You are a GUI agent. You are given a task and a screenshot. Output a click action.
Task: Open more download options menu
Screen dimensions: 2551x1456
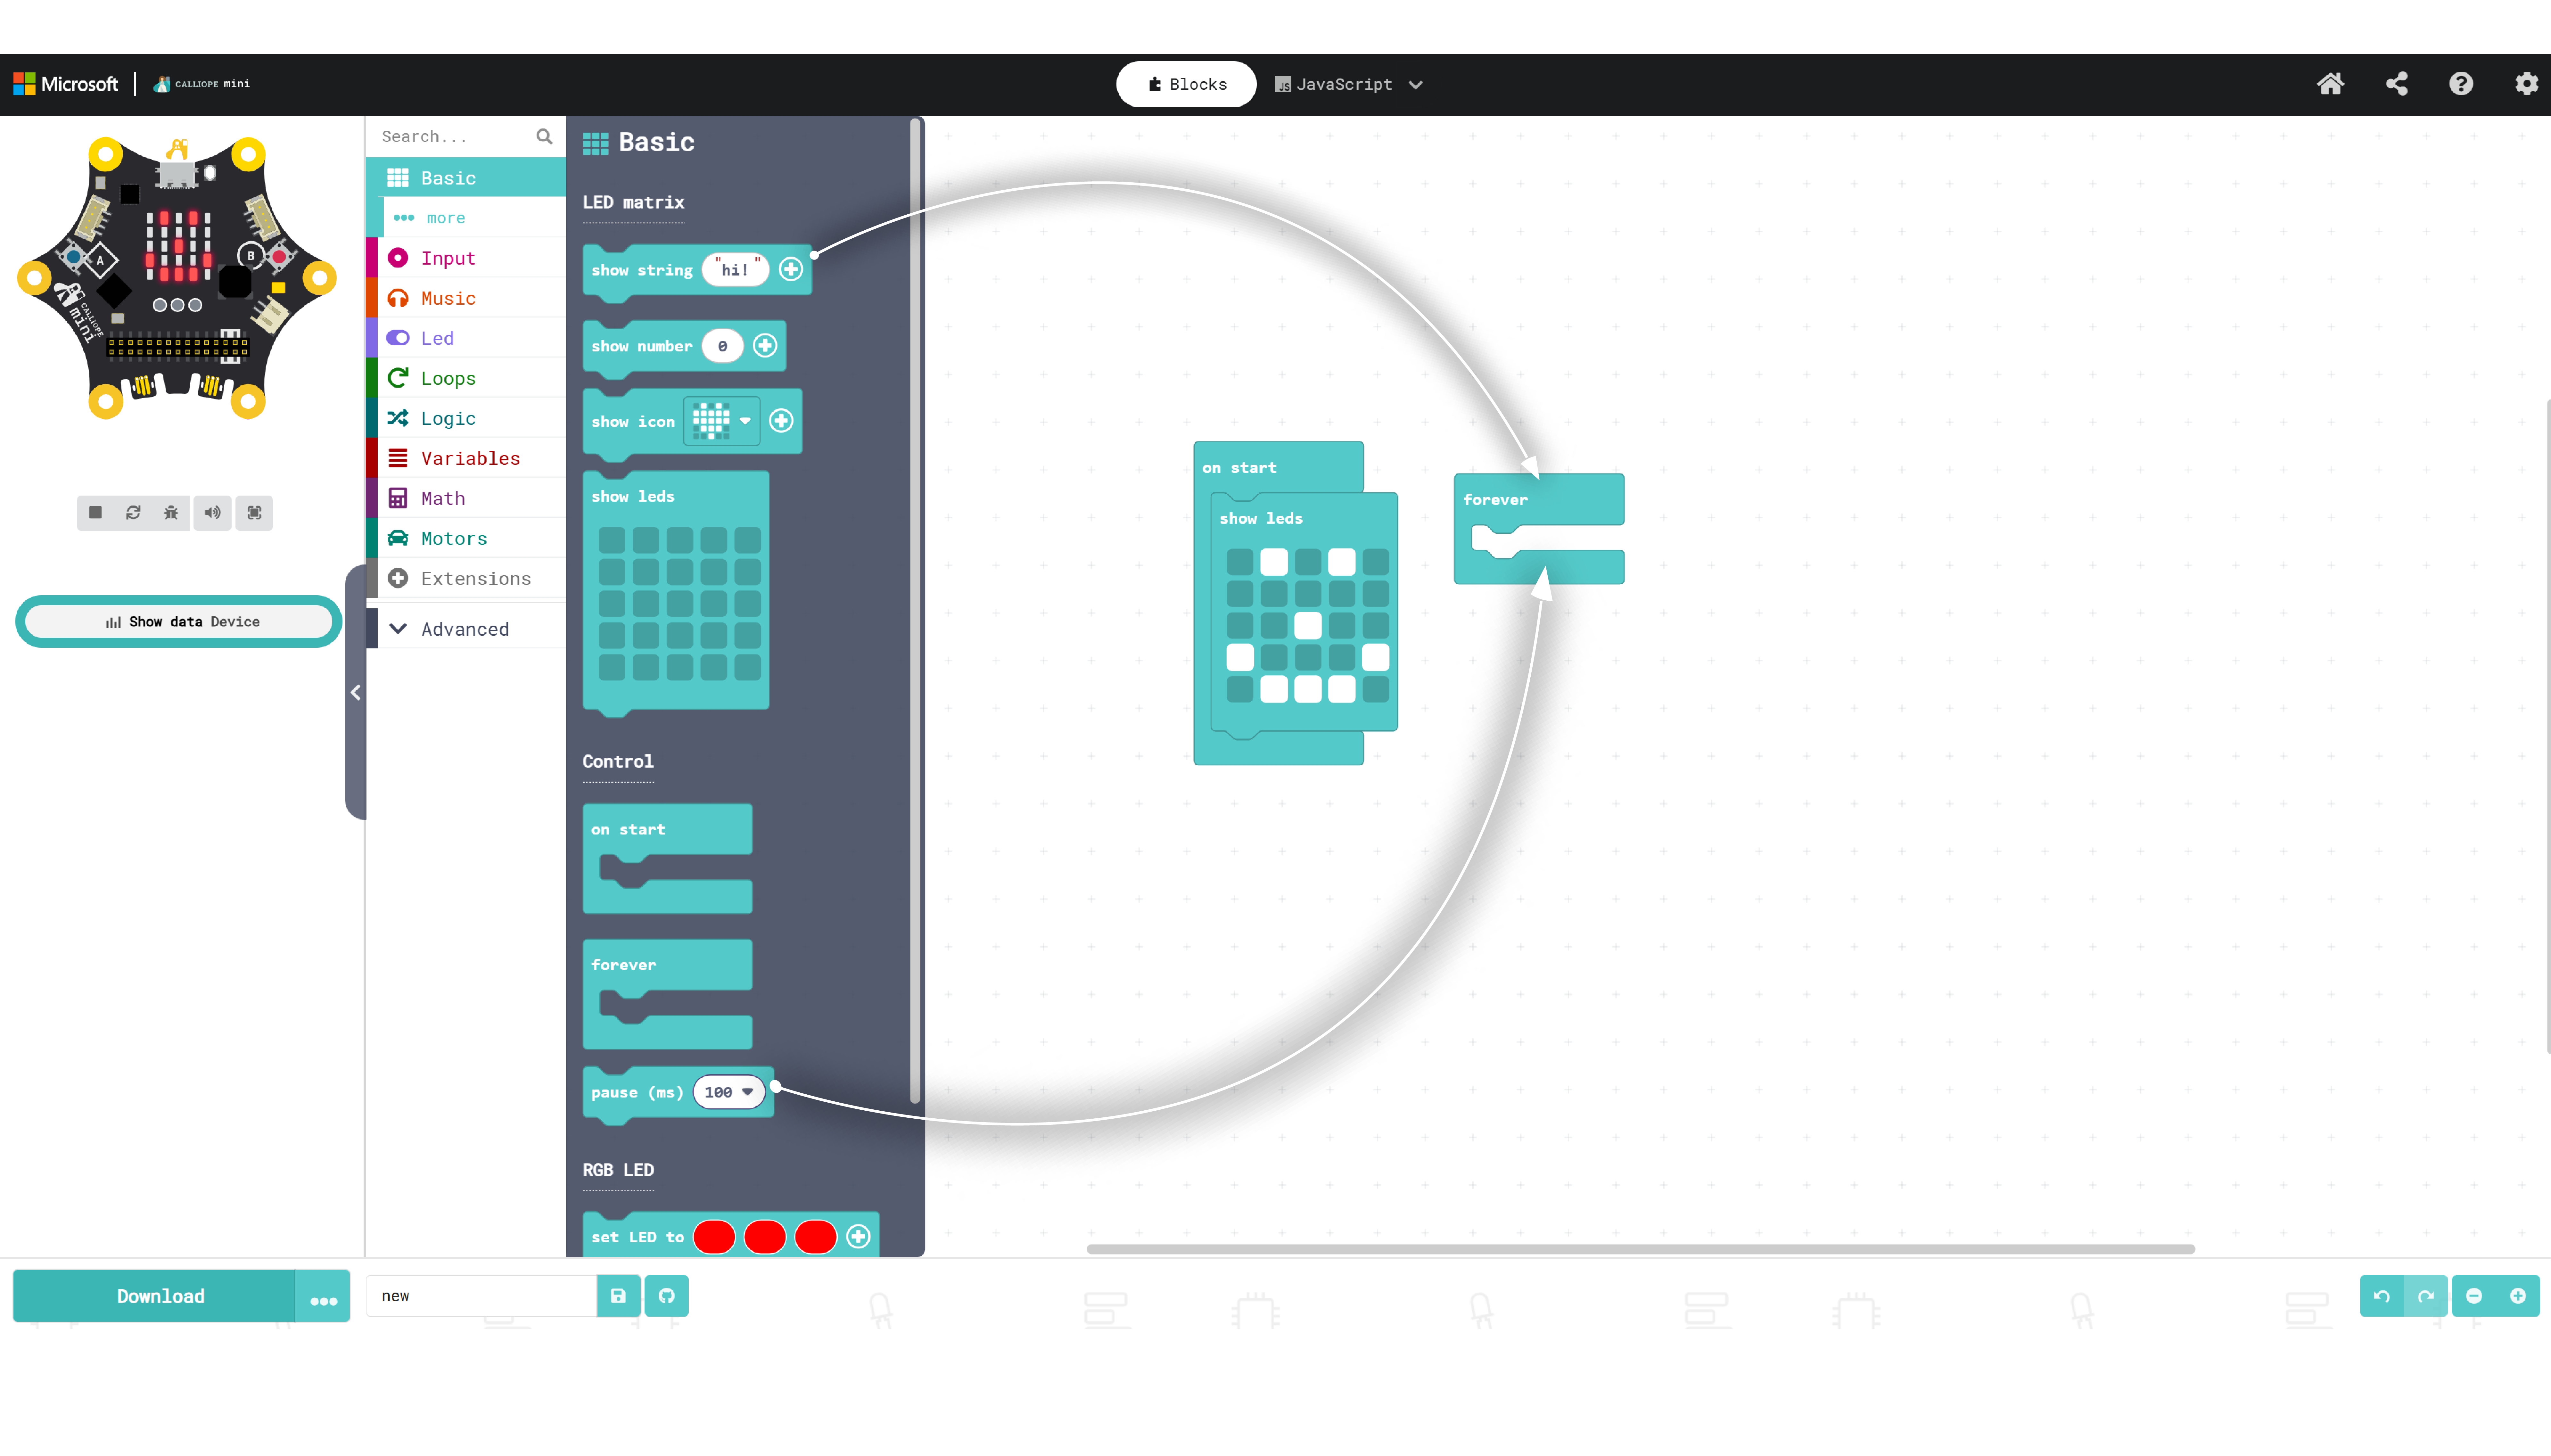323,1296
